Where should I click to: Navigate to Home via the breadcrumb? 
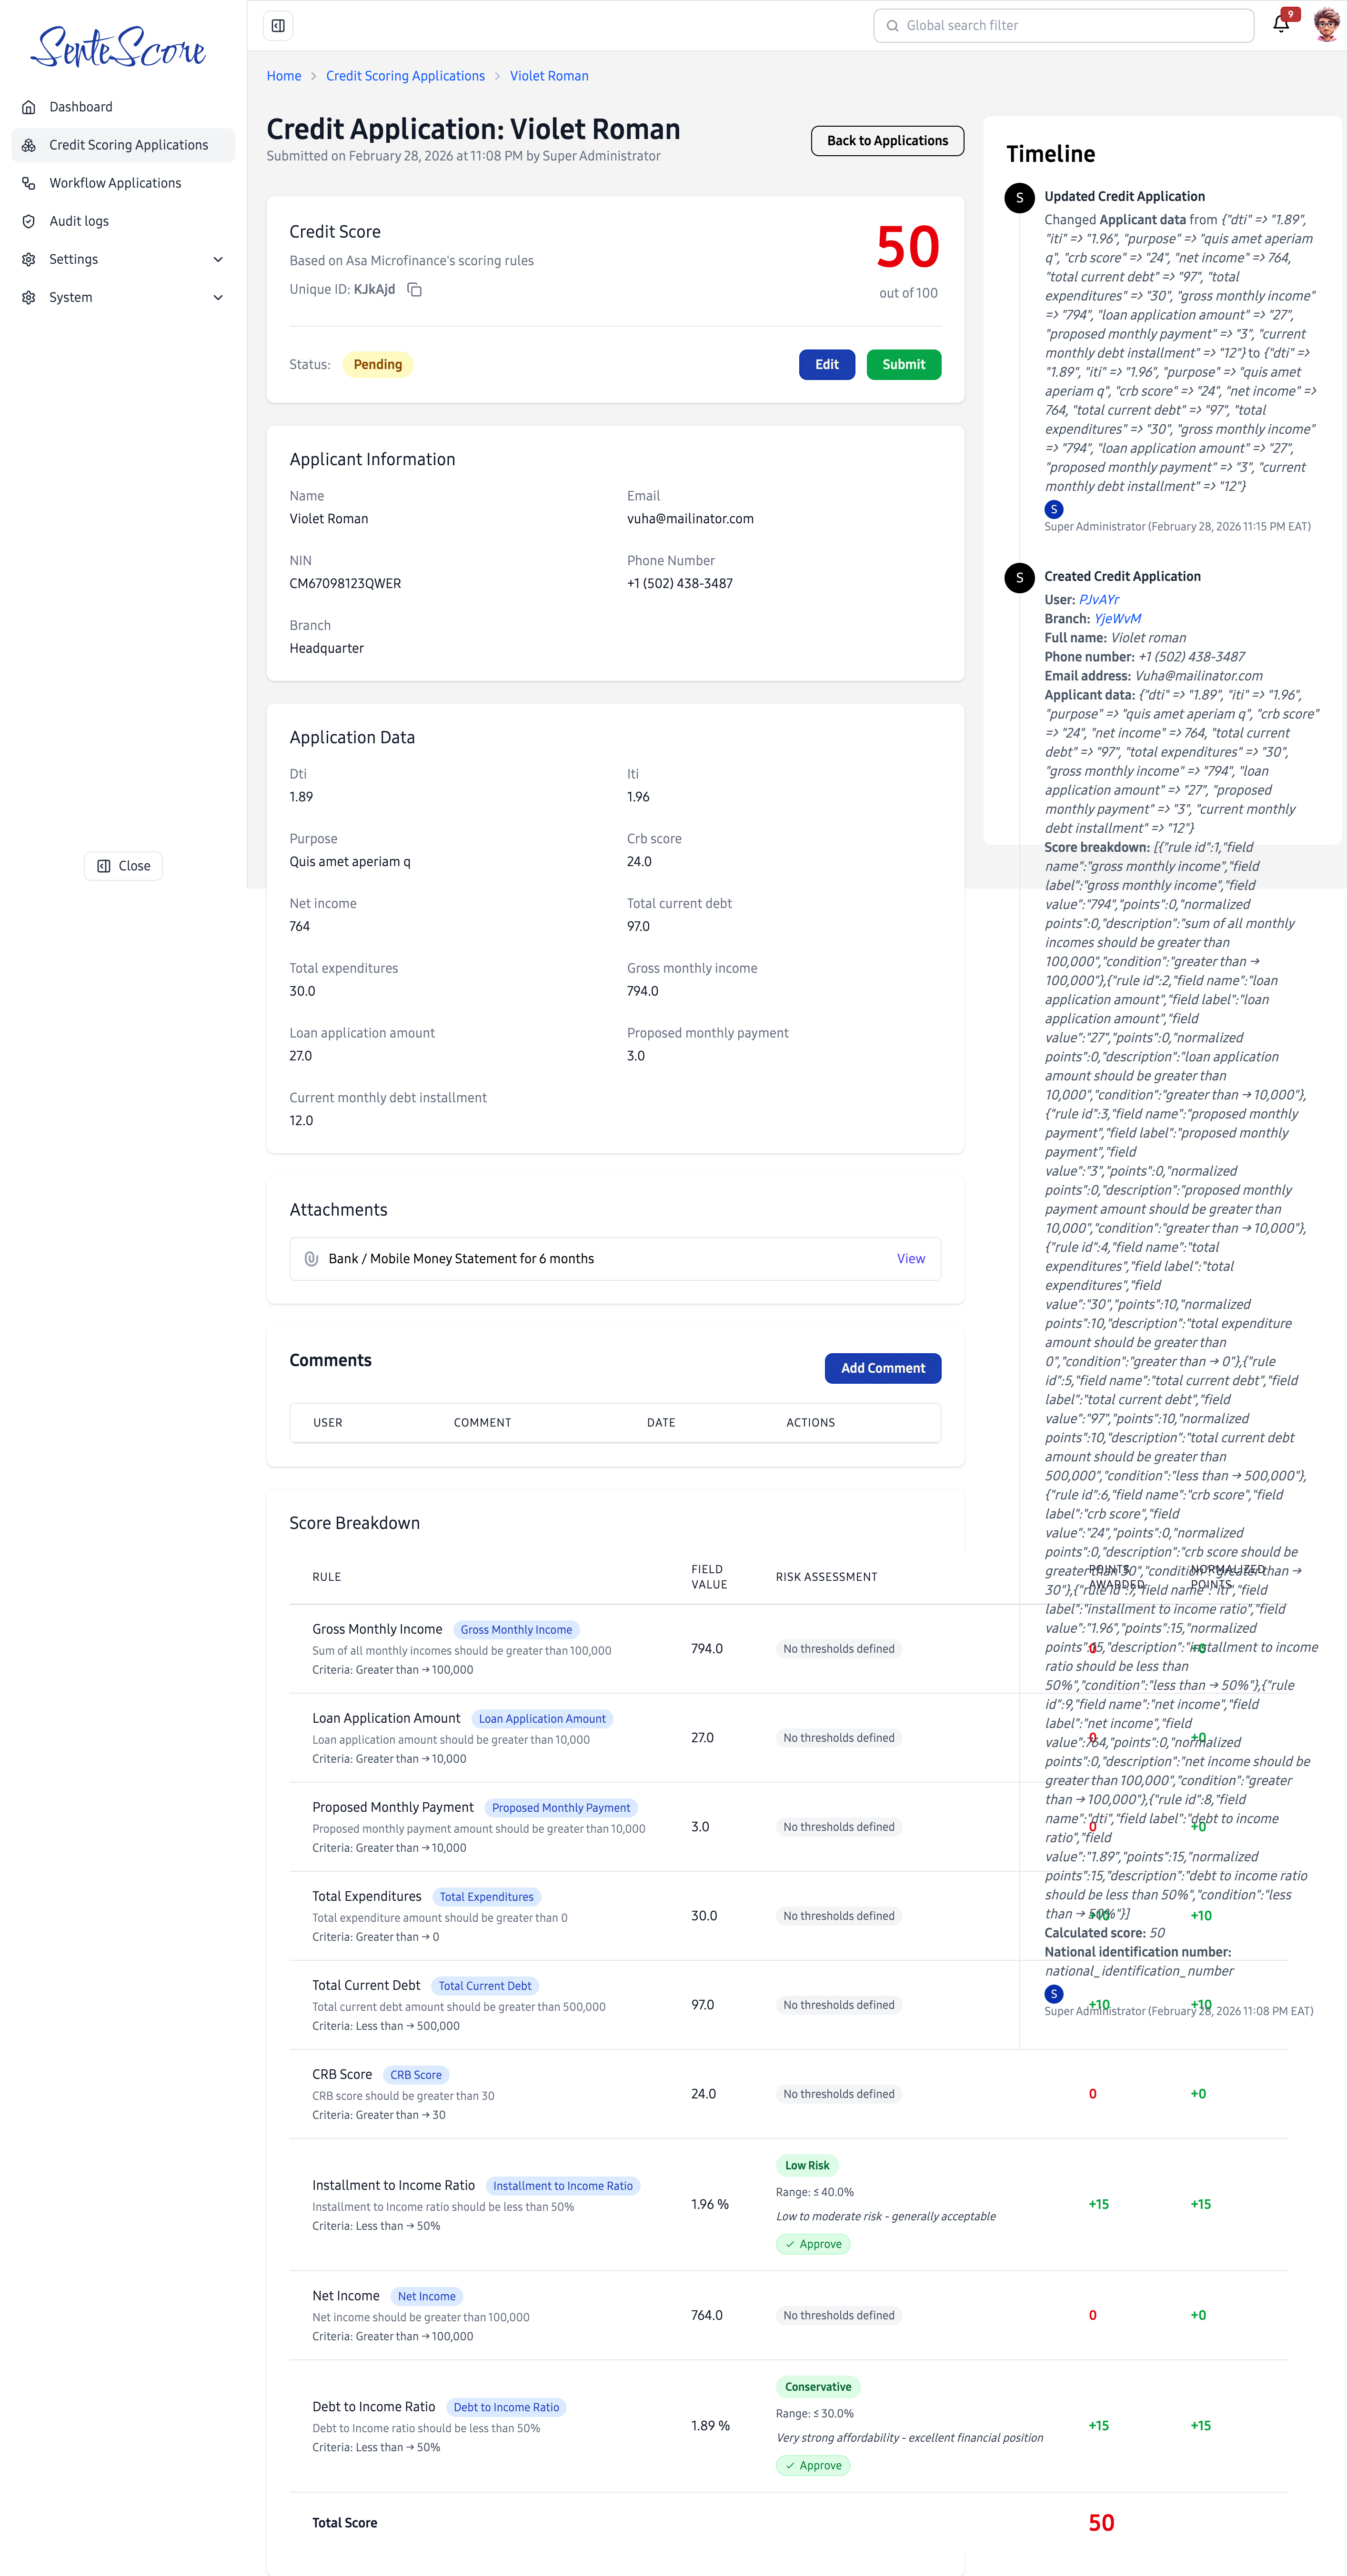click(284, 75)
